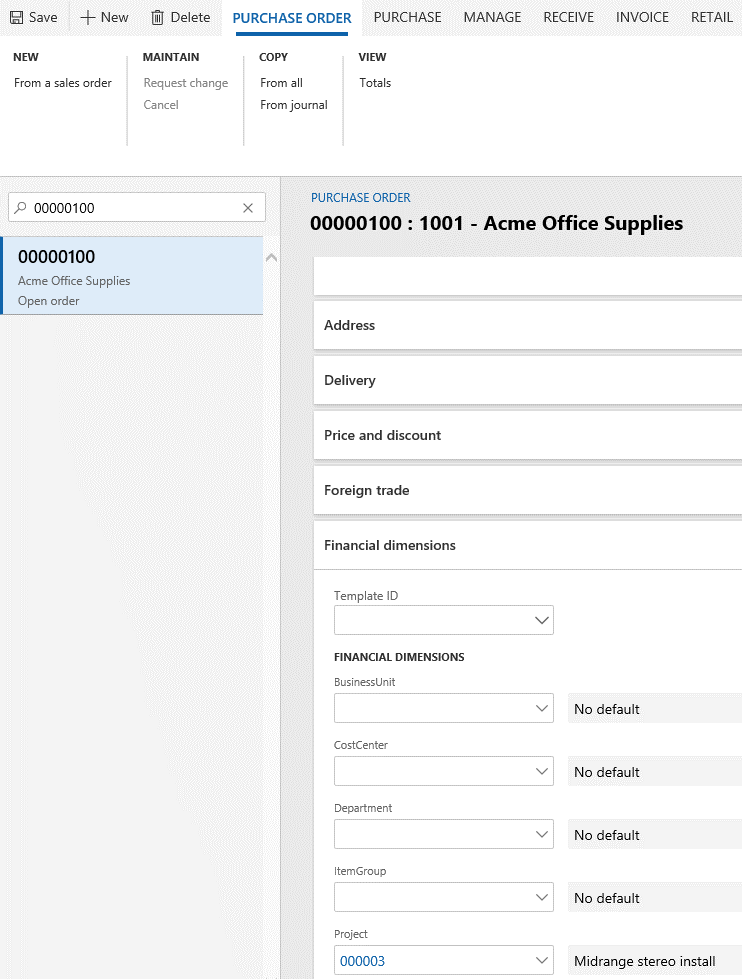Click the Cancel maintain action
Viewport: 742px width, 979px height.
160,105
